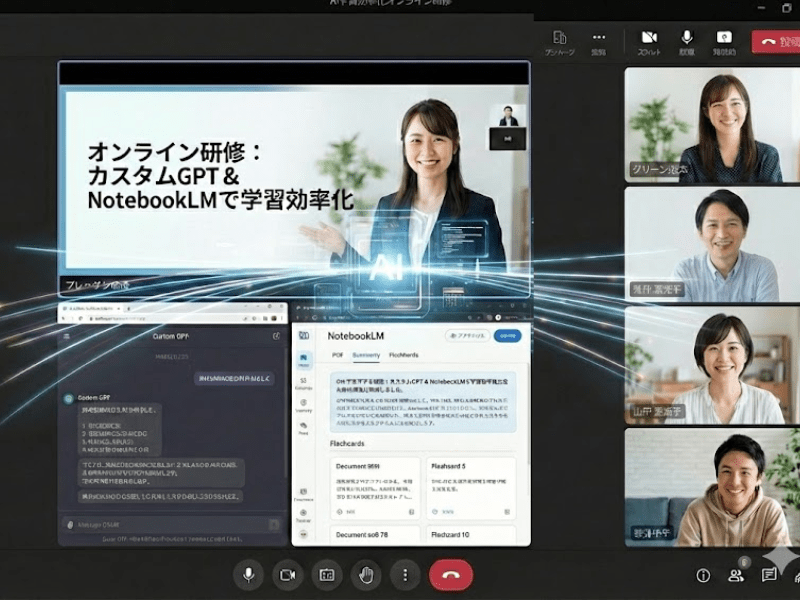The height and width of the screenshot is (600, 800).
Task: Switch to the Flashcards tab in NotebookLM
Action: click(x=404, y=355)
